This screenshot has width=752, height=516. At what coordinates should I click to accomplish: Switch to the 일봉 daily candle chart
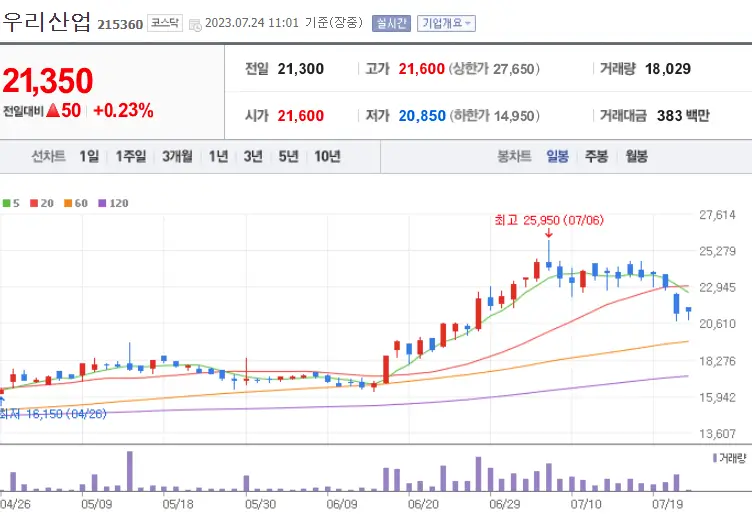[557, 156]
